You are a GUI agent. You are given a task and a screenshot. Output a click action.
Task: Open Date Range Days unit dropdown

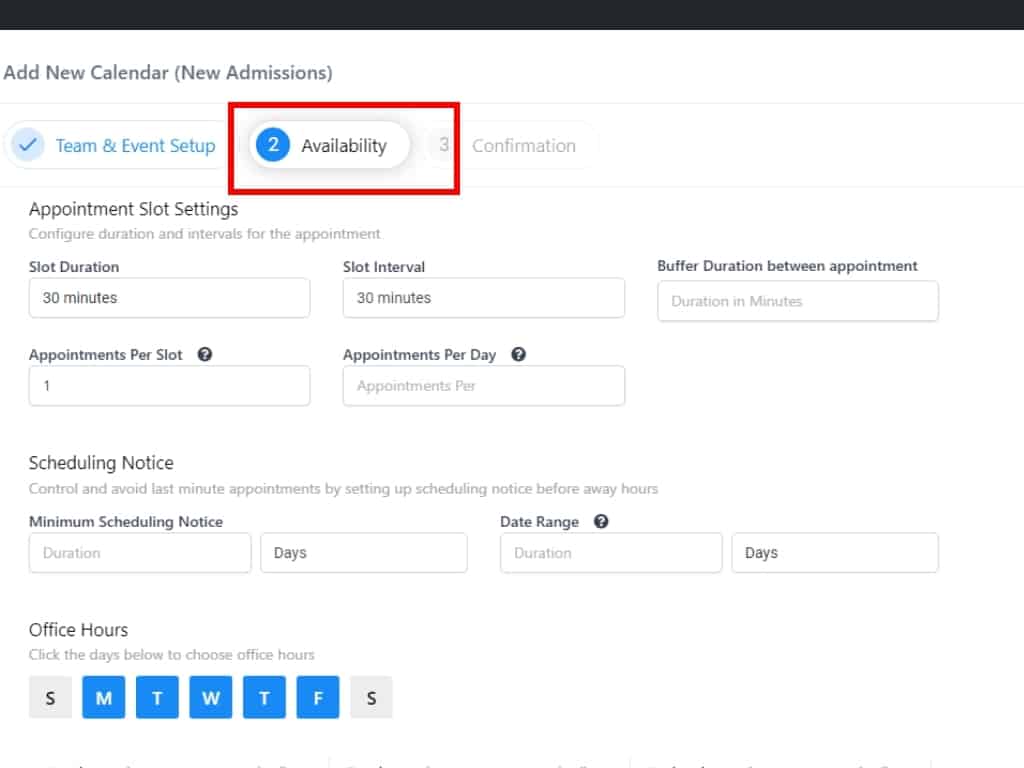[x=834, y=553]
